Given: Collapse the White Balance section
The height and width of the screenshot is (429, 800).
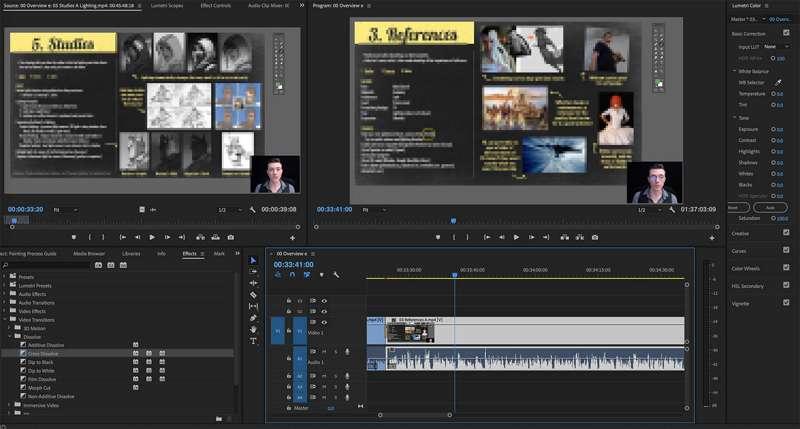Looking at the screenshot, I should pos(735,71).
